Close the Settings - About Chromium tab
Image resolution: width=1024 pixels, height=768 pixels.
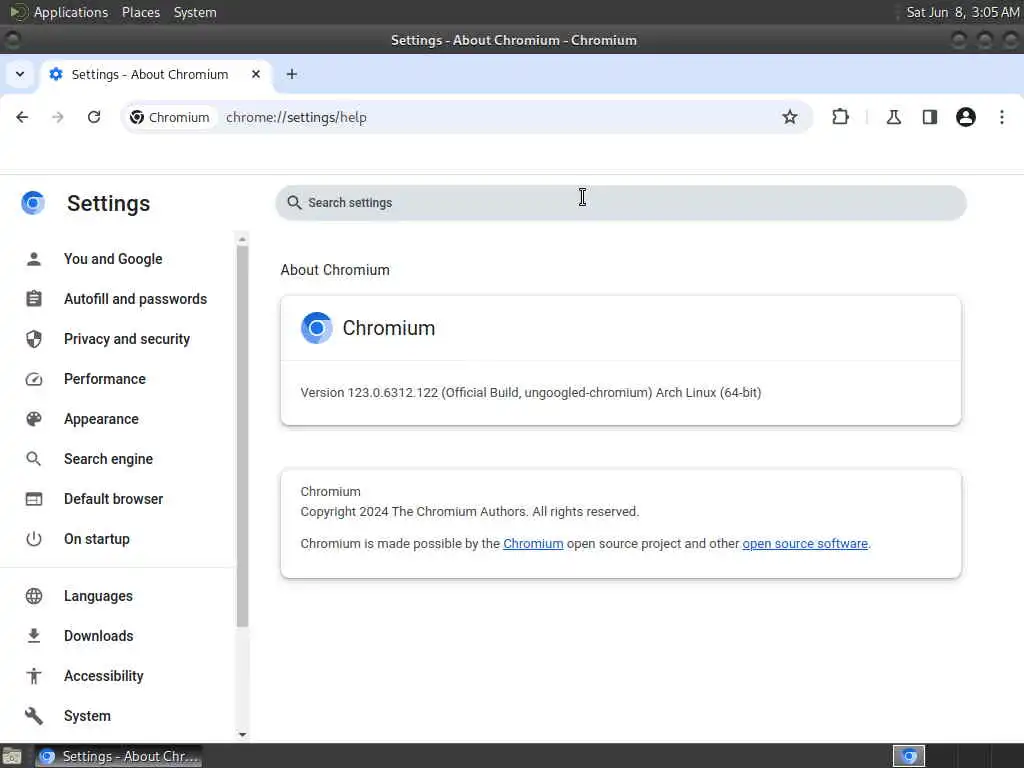[x=256, y=74]
